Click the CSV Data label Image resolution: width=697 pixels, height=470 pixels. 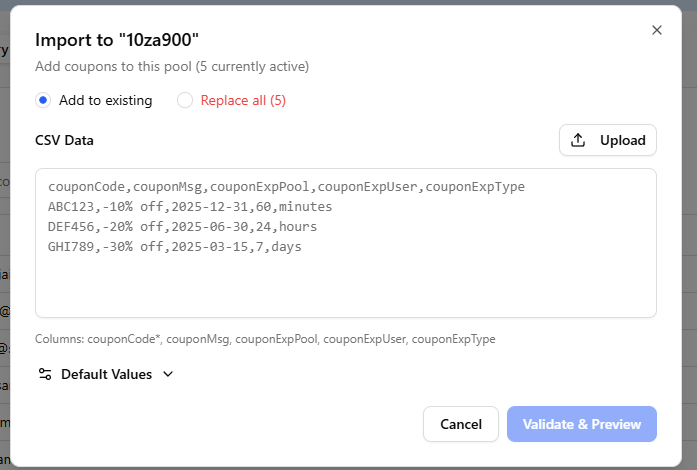(64, 141)
